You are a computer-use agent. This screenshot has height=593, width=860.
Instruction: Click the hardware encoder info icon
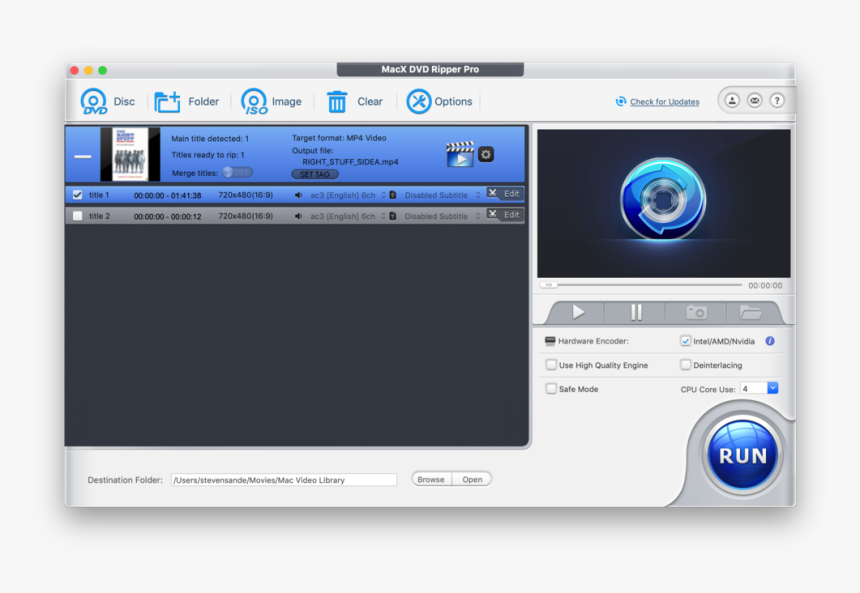(x=770, y=341)
